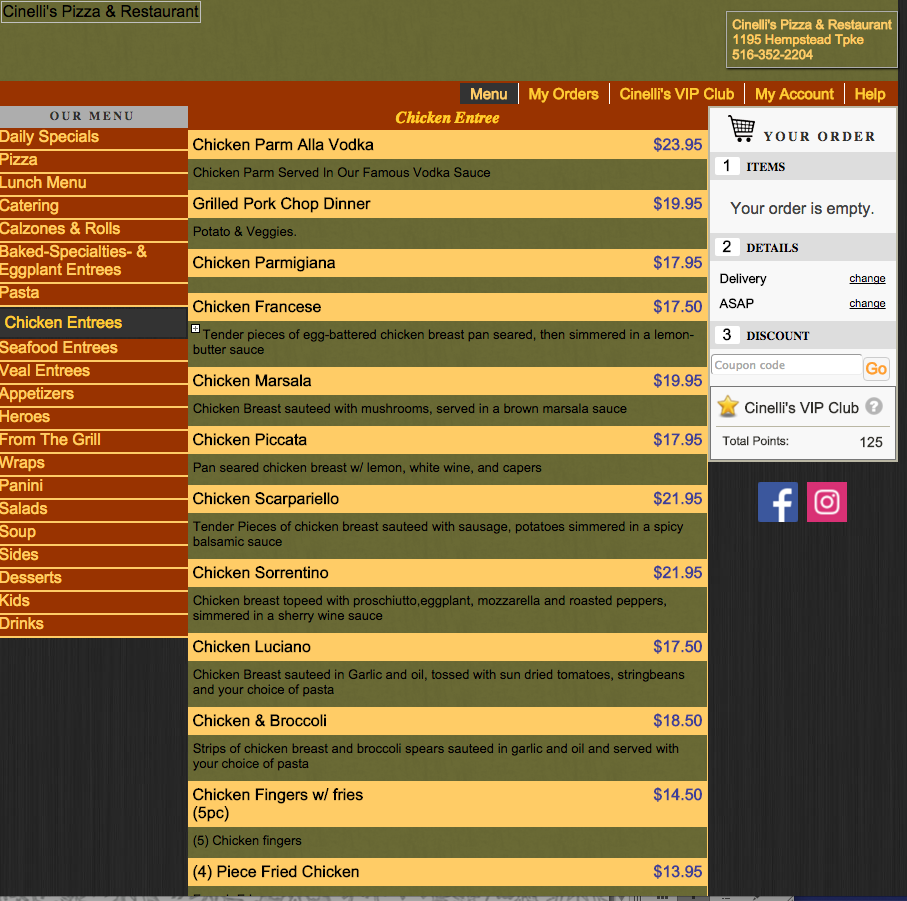
Task: Click the VIP Club help question mark
Action: click(874, 407)
